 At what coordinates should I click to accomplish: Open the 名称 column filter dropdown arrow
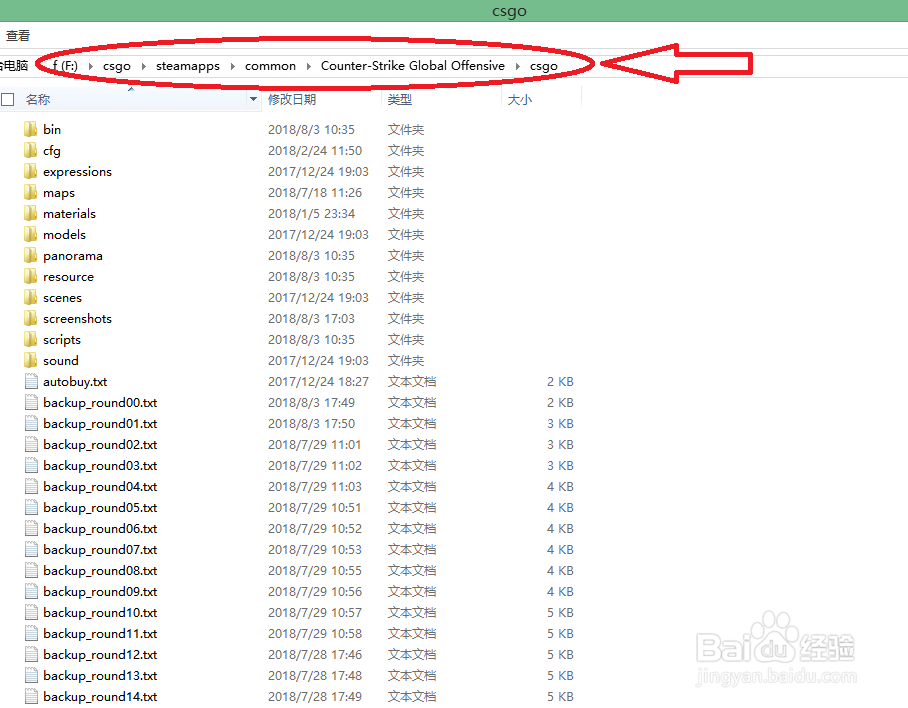(x=253, y=100)
